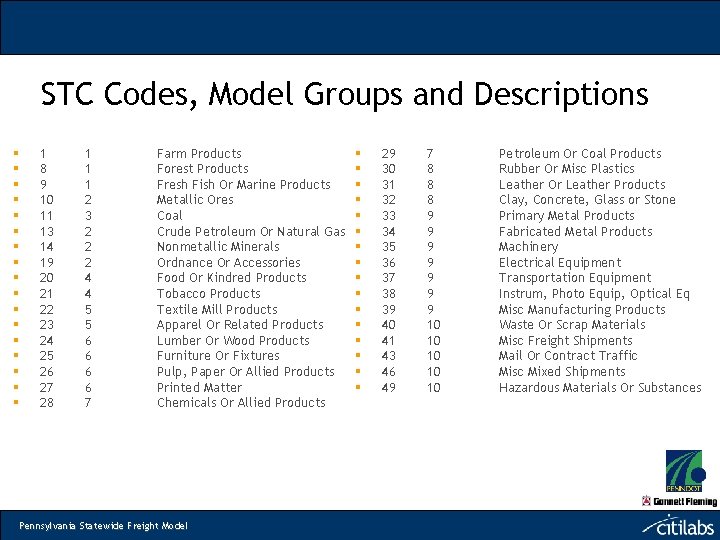The width and height of the screenshot is (720, 540).
Task: Select 'Lumber Or Wood Products'
Action: click(233, 341)
